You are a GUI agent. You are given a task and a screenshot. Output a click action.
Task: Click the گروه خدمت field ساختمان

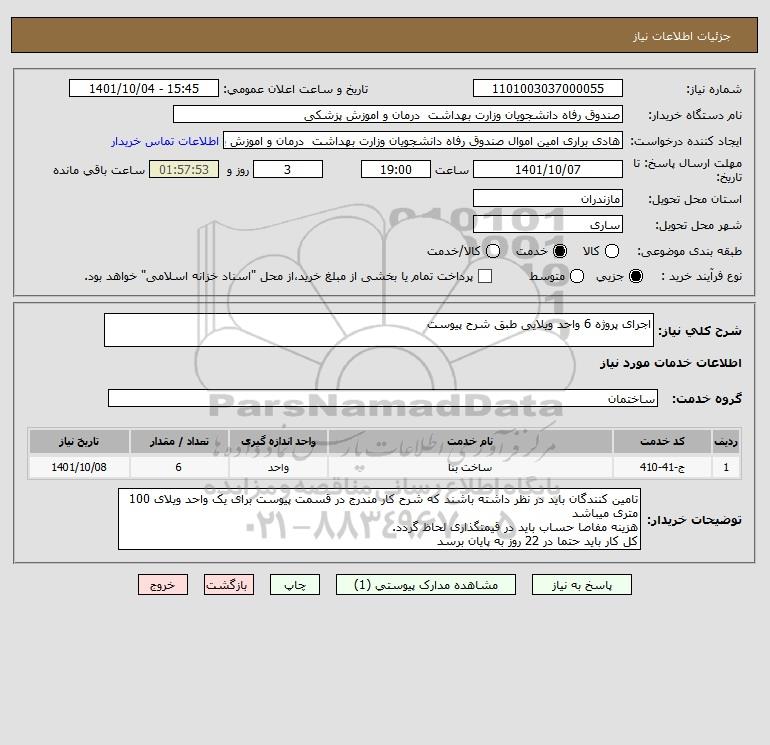(x=383, y=398)
